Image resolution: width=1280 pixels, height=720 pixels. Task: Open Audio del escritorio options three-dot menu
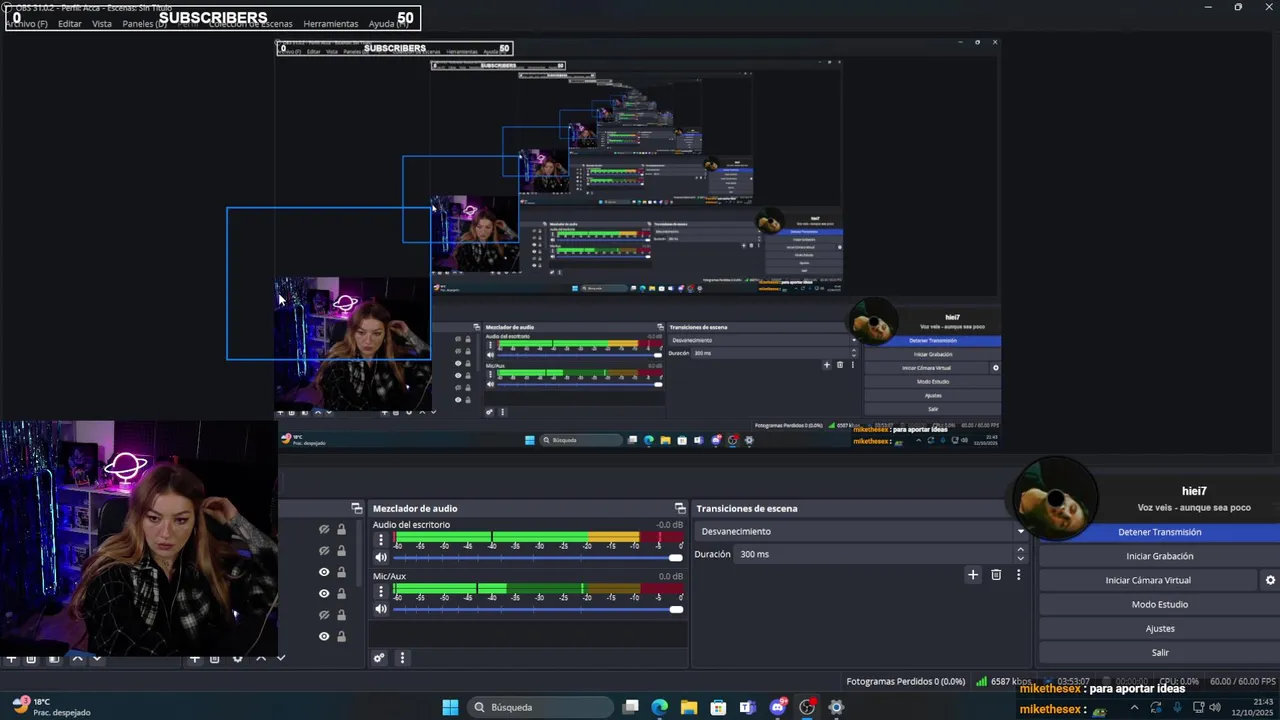(380, 540)
